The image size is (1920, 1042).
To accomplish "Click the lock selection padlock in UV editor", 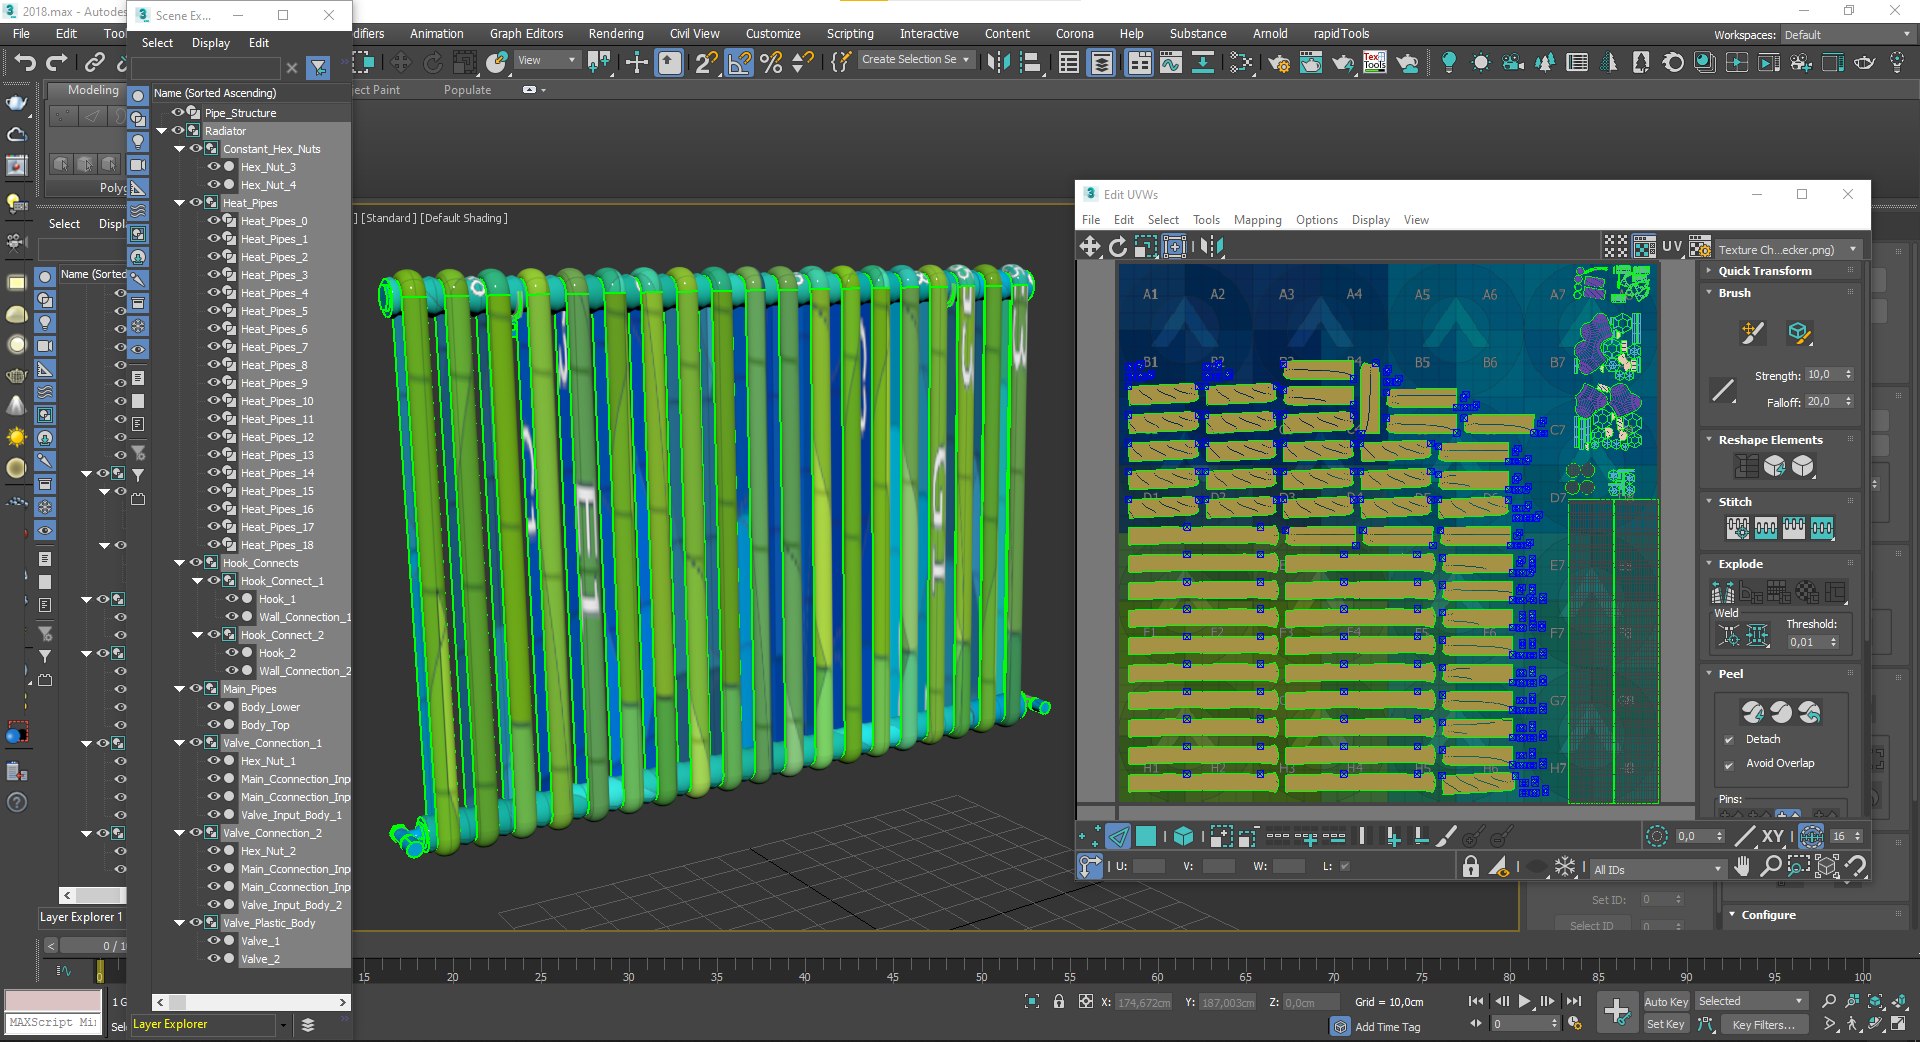I will [x=1470, y=867].
